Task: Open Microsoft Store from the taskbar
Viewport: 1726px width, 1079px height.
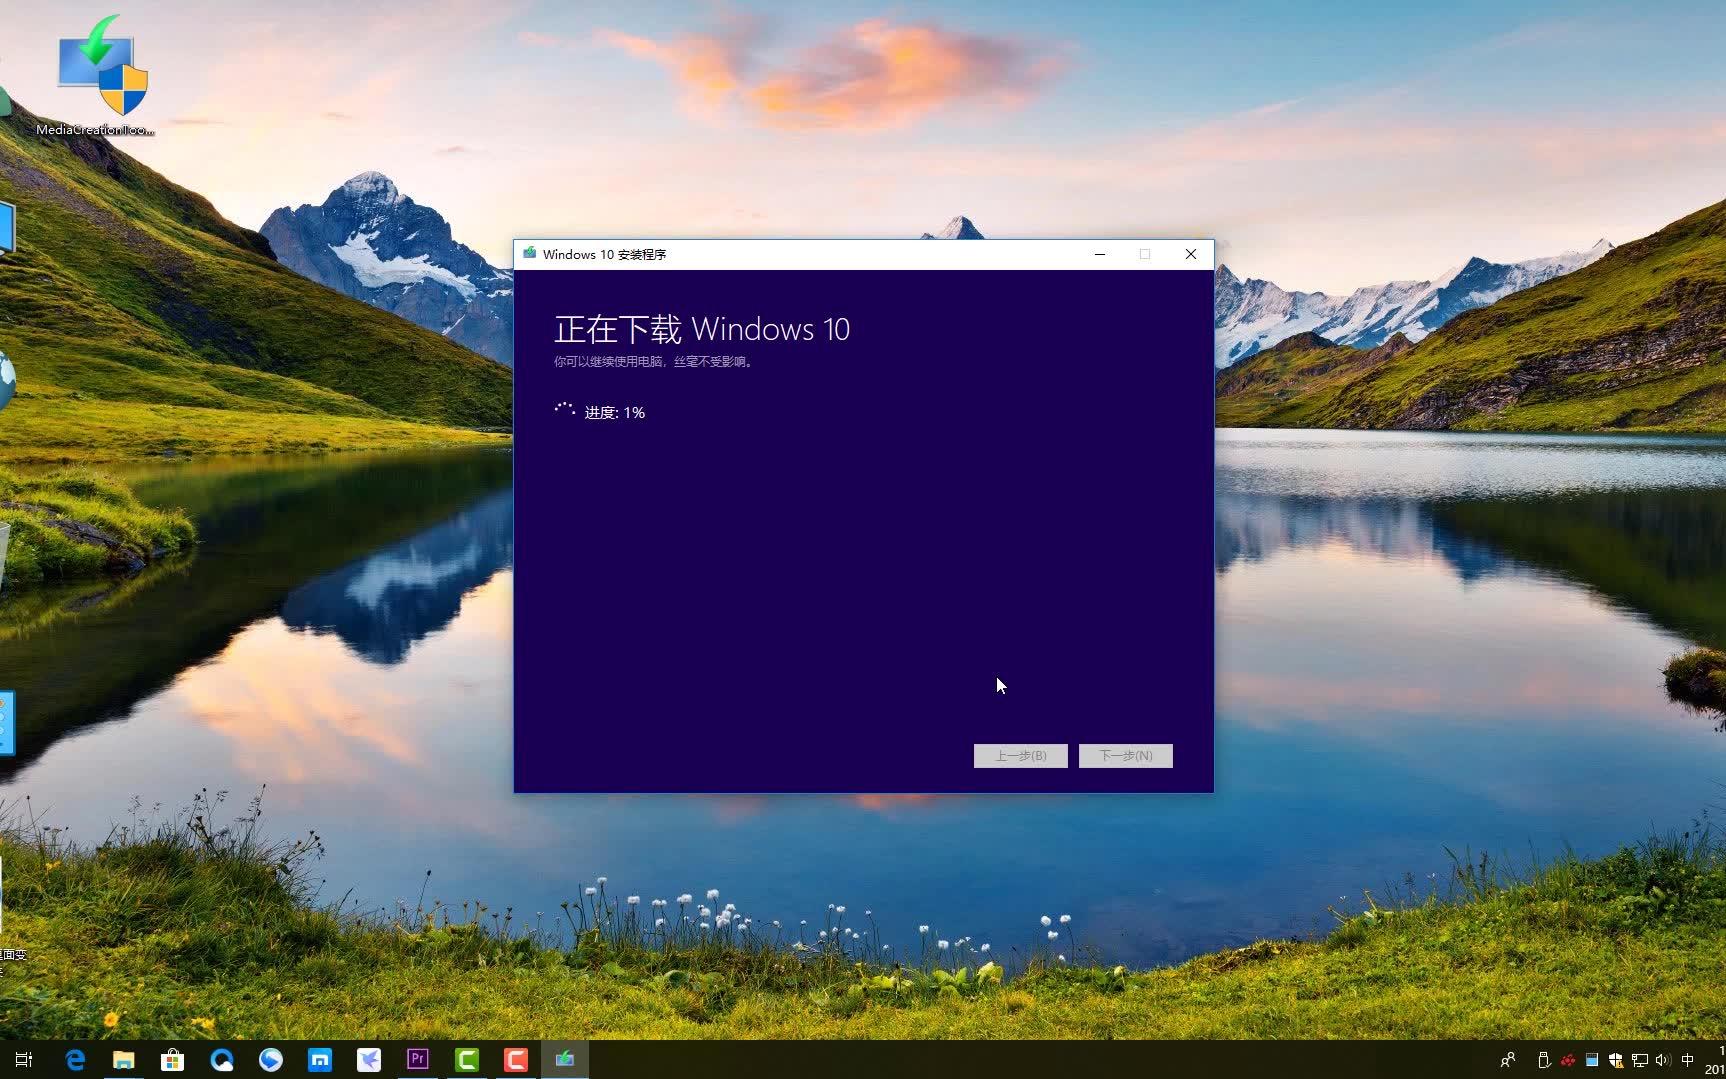Action: (x=173, y=1059)
